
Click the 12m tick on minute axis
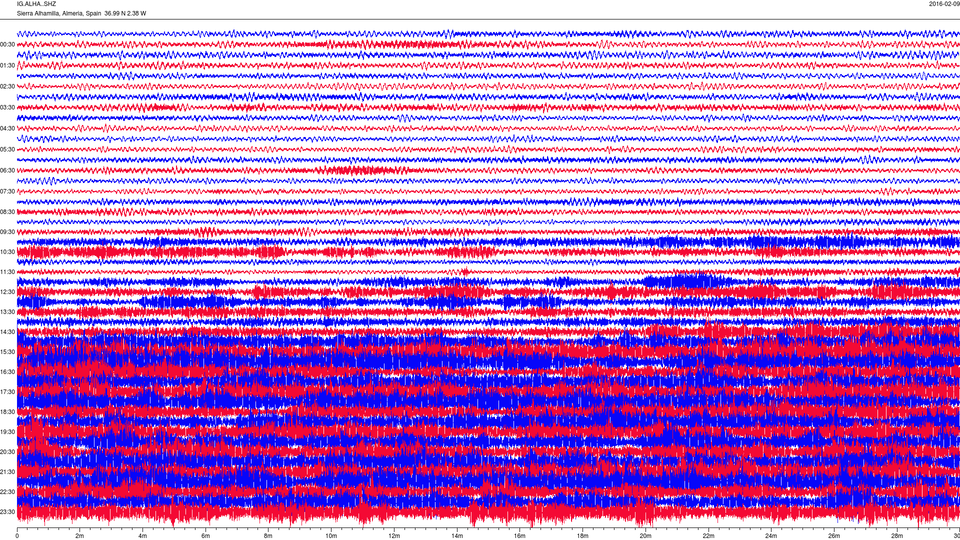pyautogui.click(x=394, y=536)
